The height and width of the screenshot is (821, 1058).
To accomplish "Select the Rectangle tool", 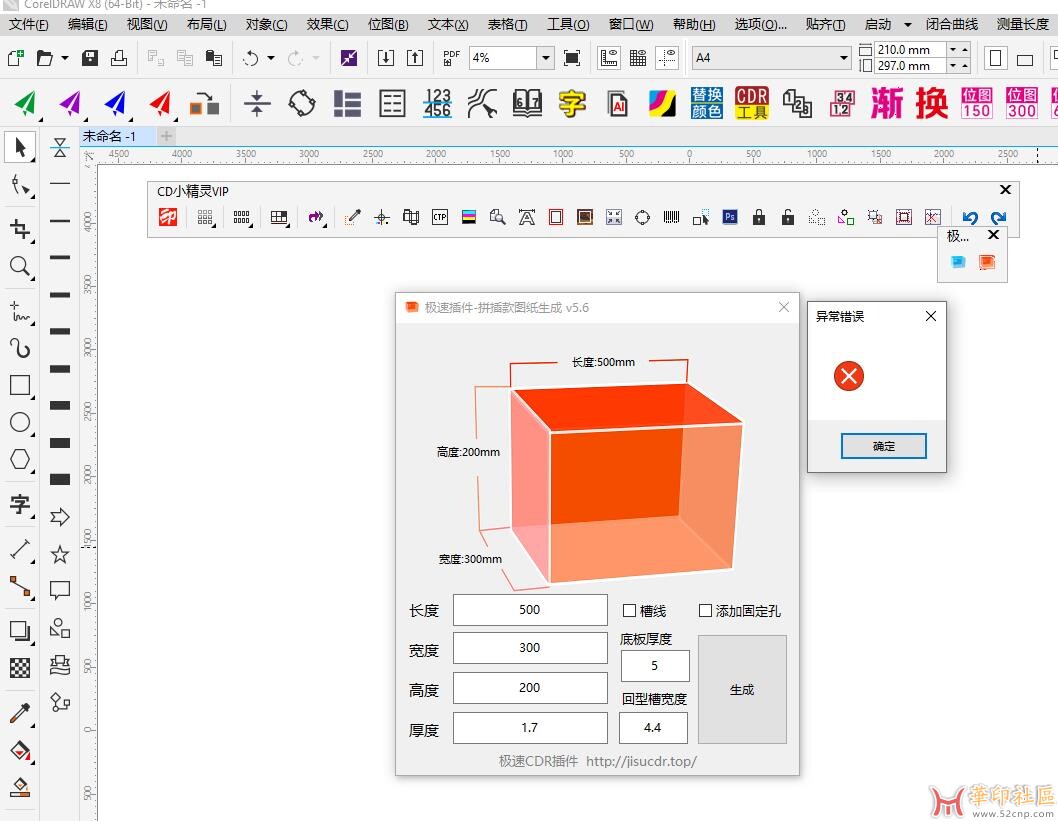I will click(x=20, y=385).
